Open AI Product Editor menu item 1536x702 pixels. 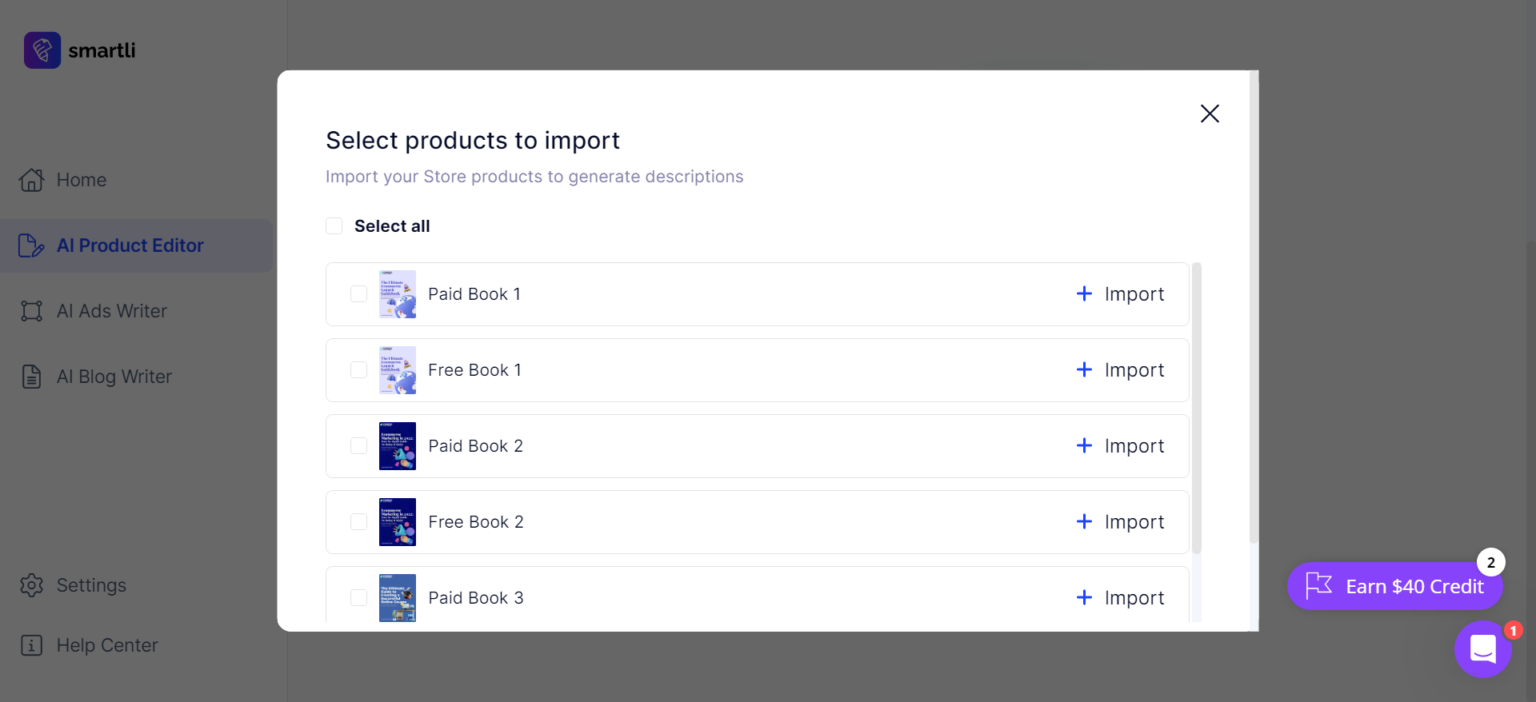click(x=130, y=246)
